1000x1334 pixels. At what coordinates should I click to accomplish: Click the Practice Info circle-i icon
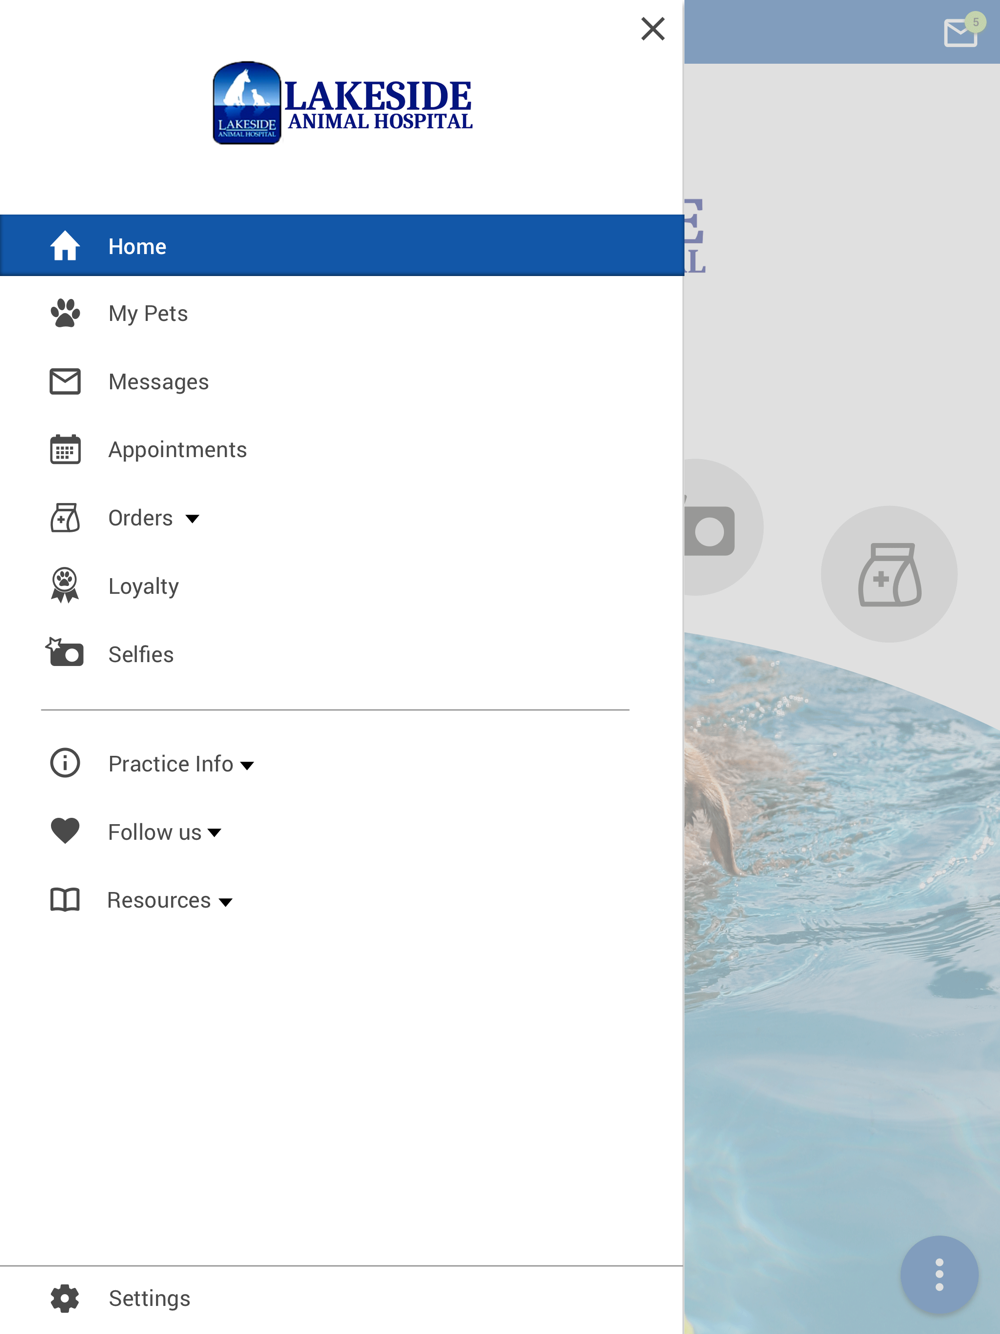click(x=65, y=763)
